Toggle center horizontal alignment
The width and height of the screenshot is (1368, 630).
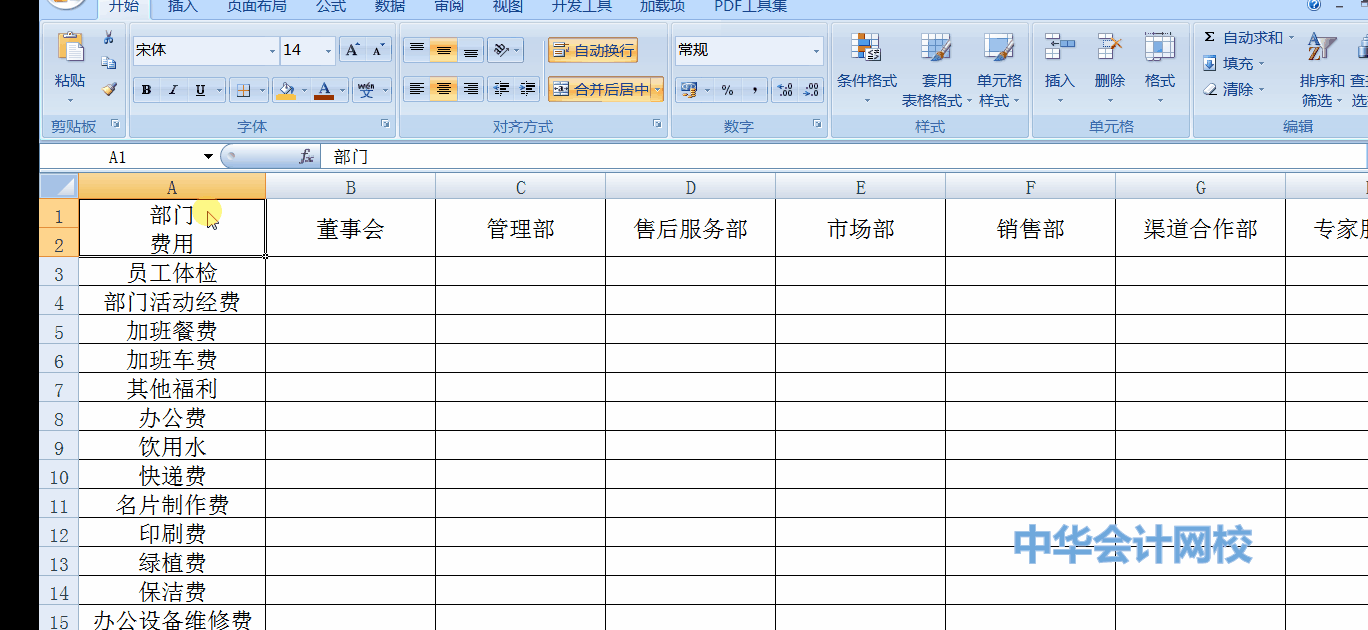(x=444, y=90)
